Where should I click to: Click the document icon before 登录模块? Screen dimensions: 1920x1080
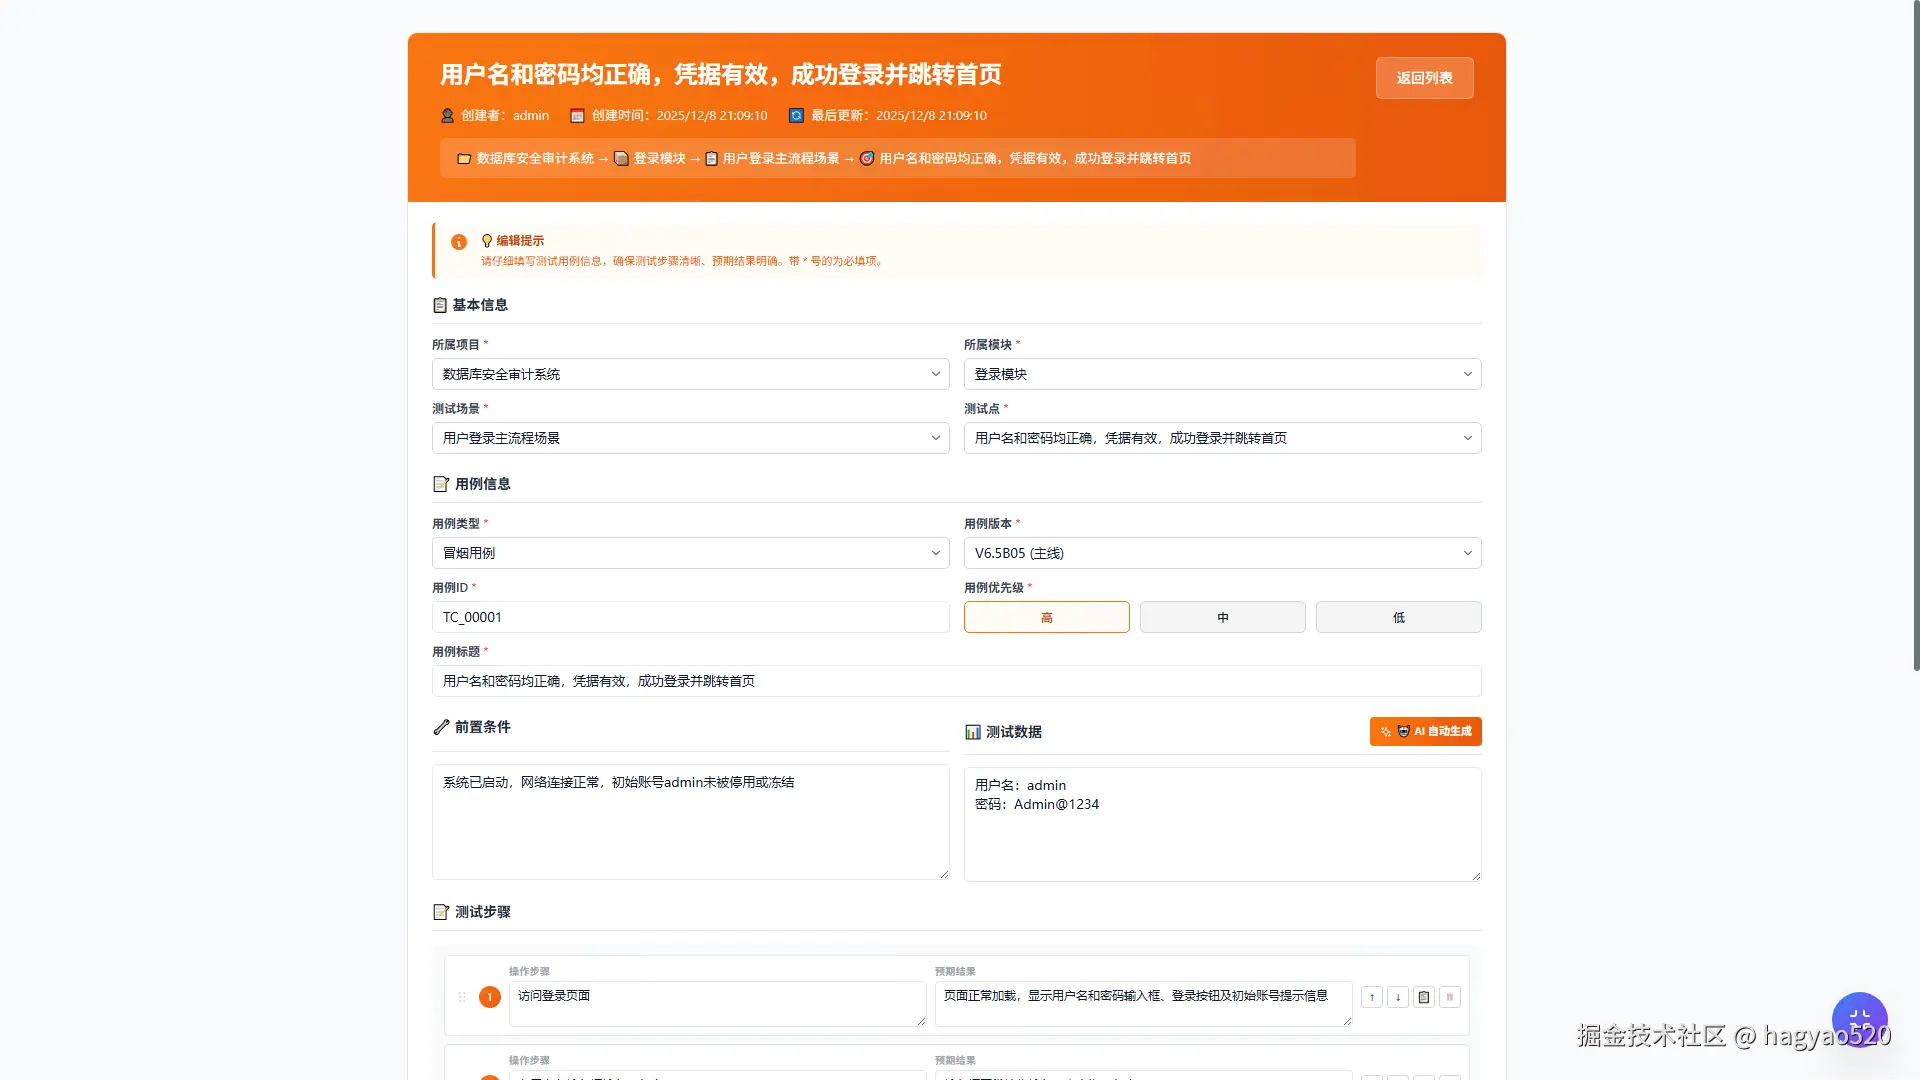(621, 158)
